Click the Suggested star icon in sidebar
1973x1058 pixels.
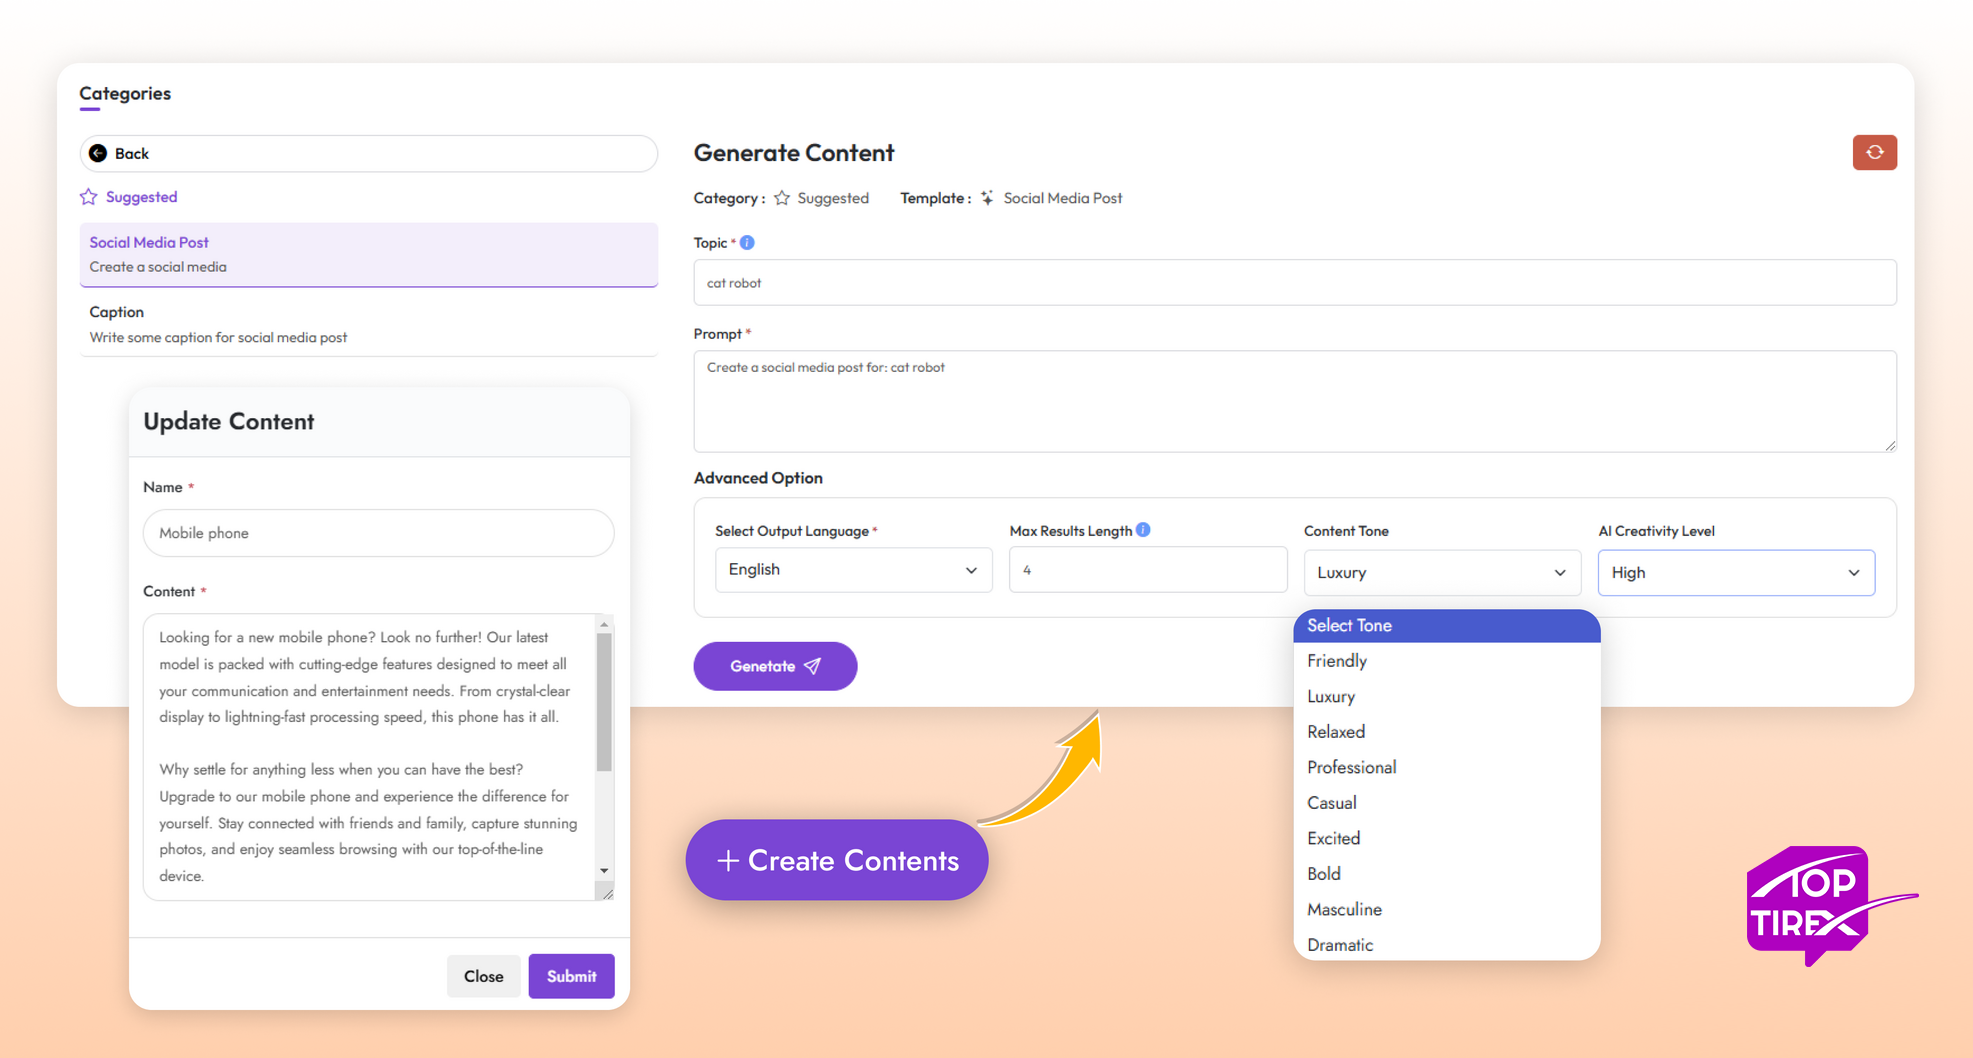(x=89, y=197)
